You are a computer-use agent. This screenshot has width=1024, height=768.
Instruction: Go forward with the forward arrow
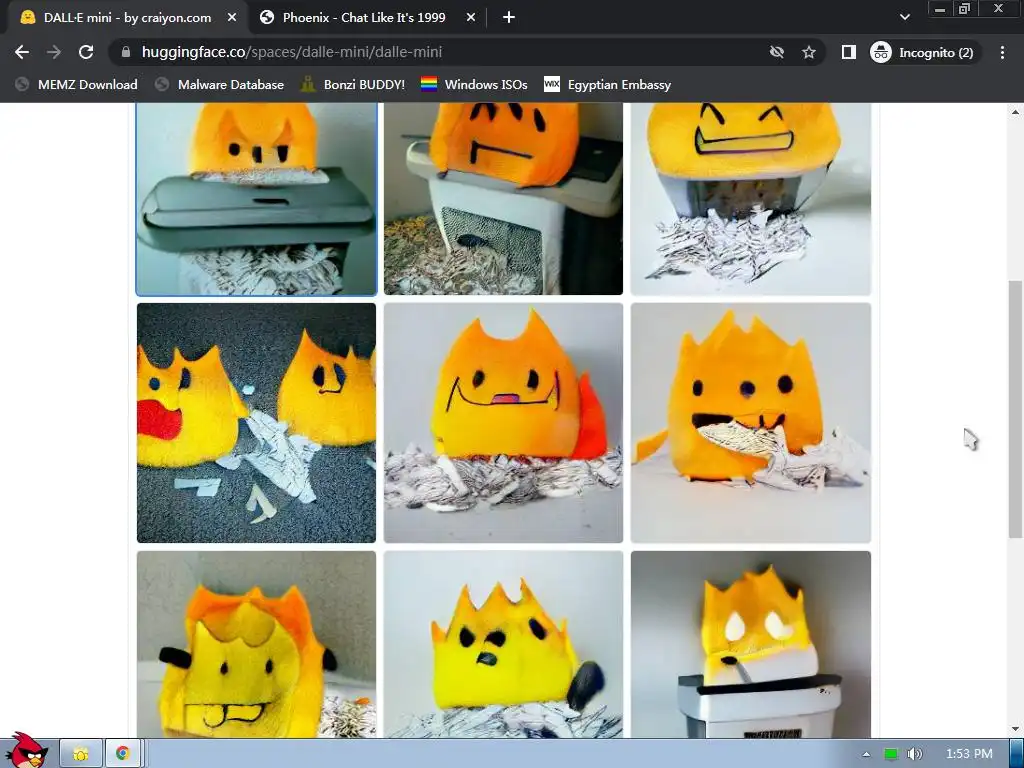pos(54,52)
